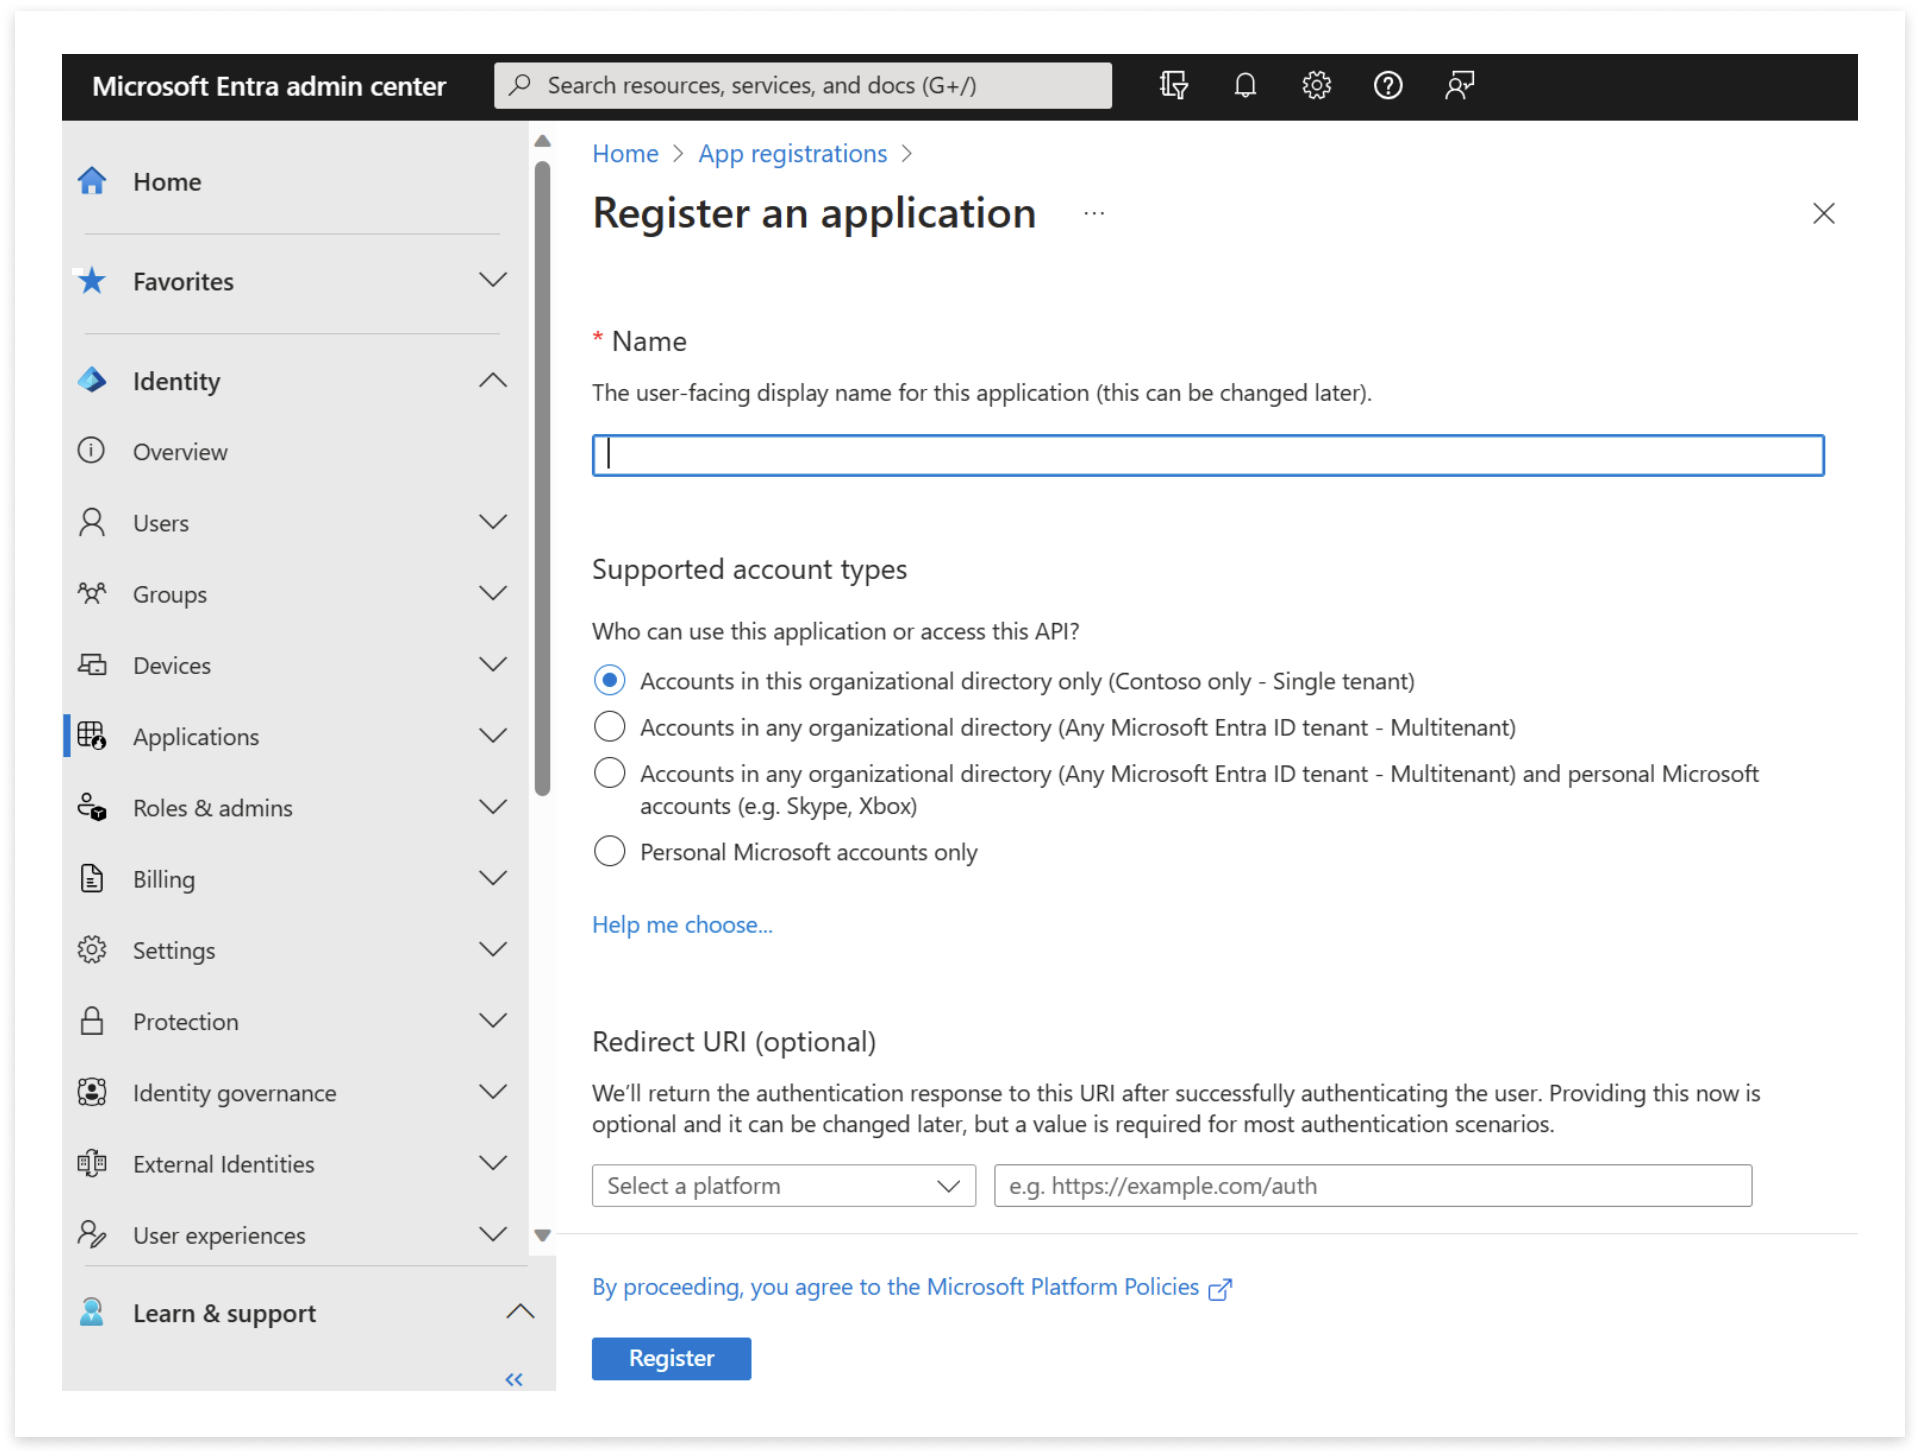Click the feedback icon near the search bar
1920x1456 pixels.
click(x=1173, y=85)
